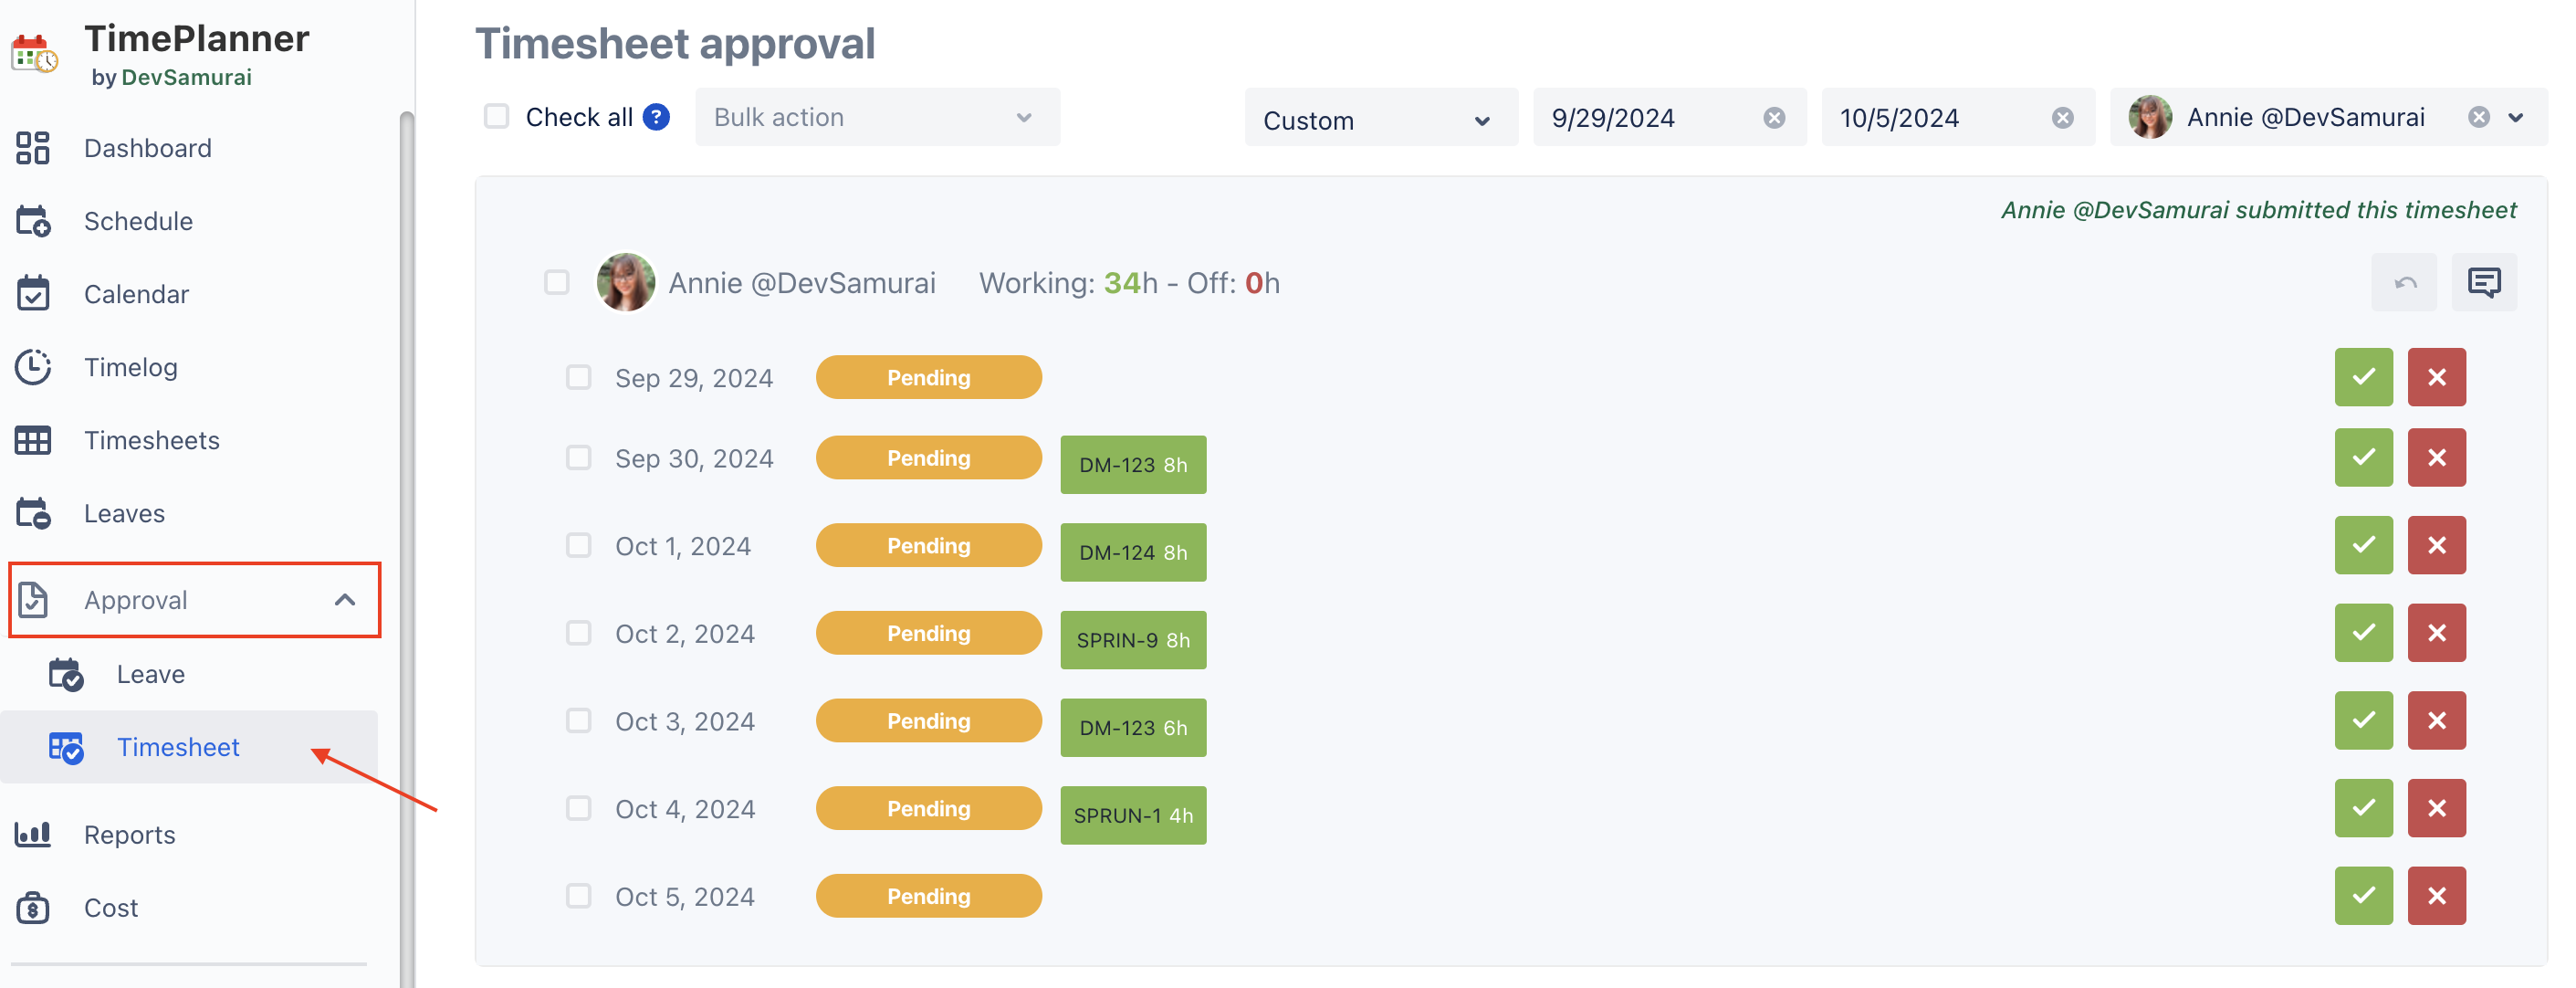Open the Custom date range dropdown
The width and height of the screenshot is (2576, 988).
pyautogui.click(x=1380, y=120)
